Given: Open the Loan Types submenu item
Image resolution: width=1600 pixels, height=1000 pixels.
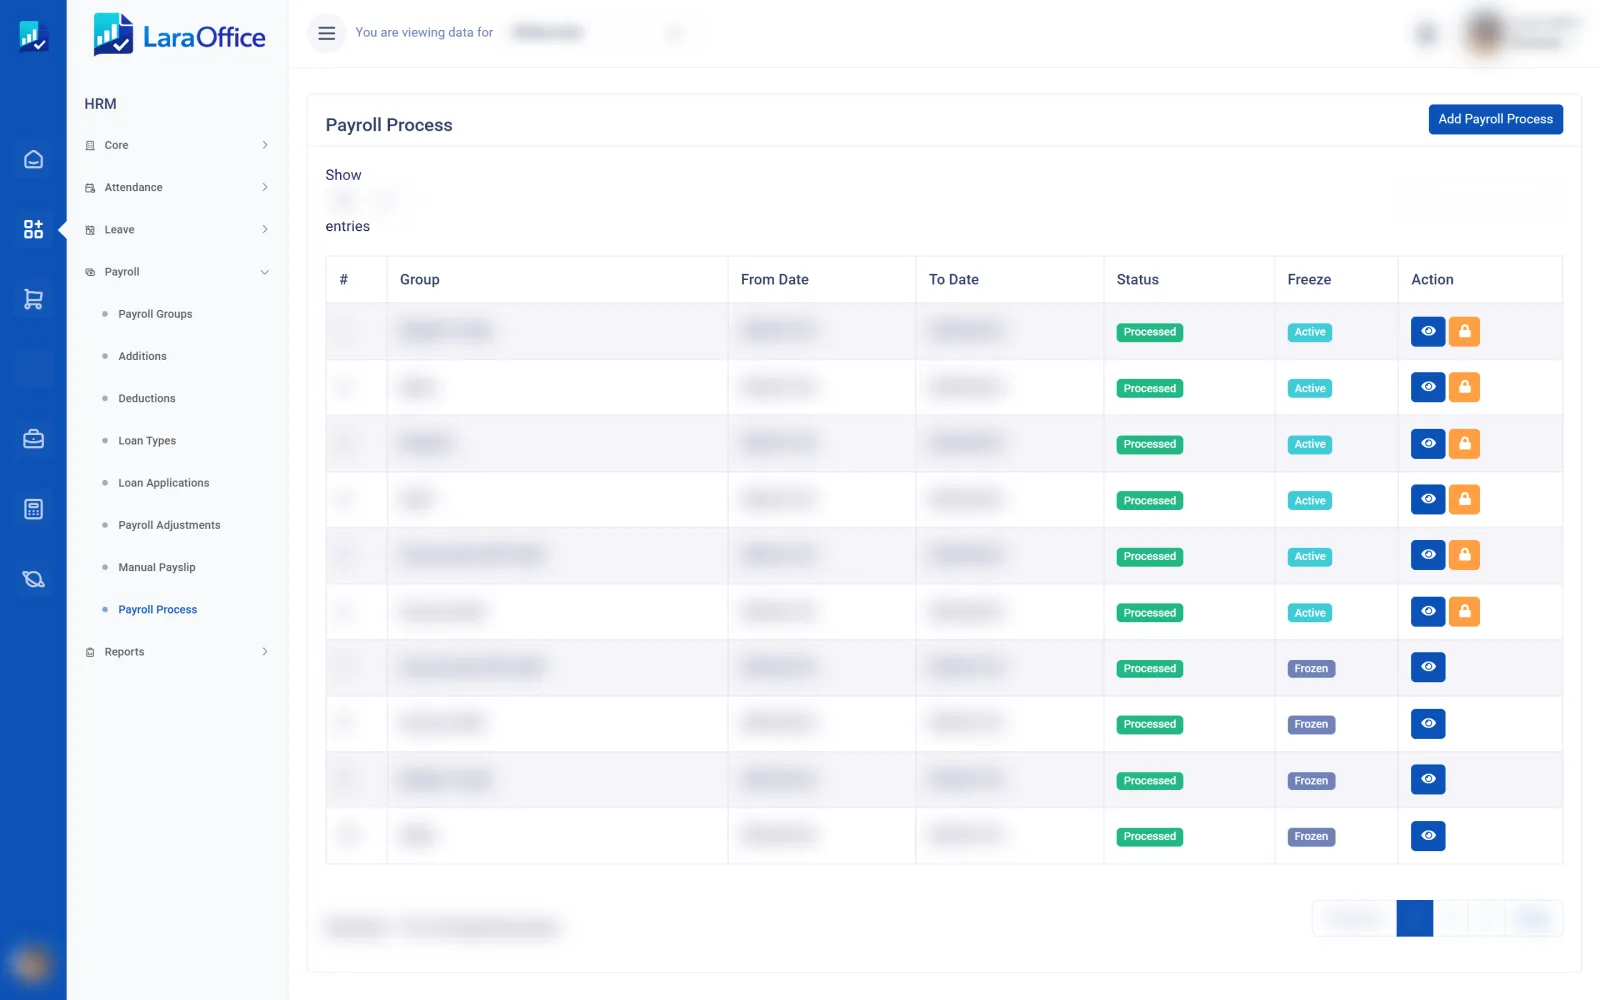Looking at the screenshot, I should pyautogui.click(x=147, y=441).
